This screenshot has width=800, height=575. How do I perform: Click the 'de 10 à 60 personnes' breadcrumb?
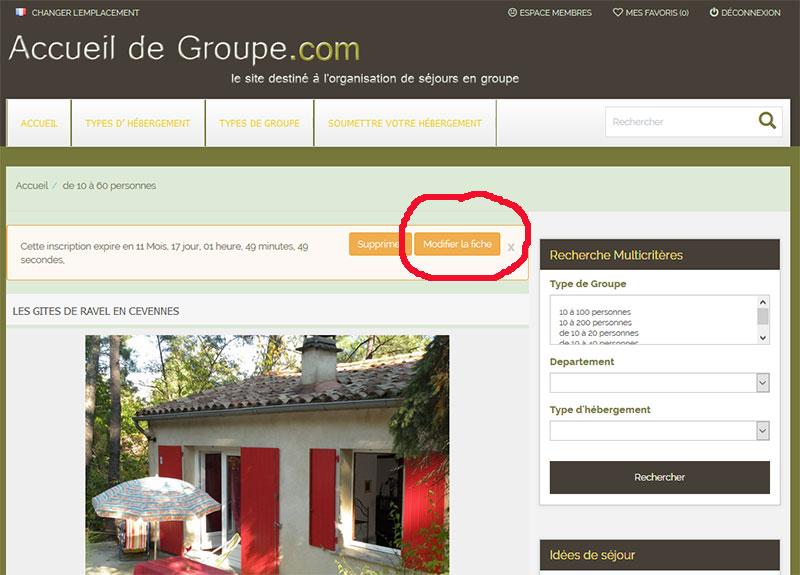[109, 186]
